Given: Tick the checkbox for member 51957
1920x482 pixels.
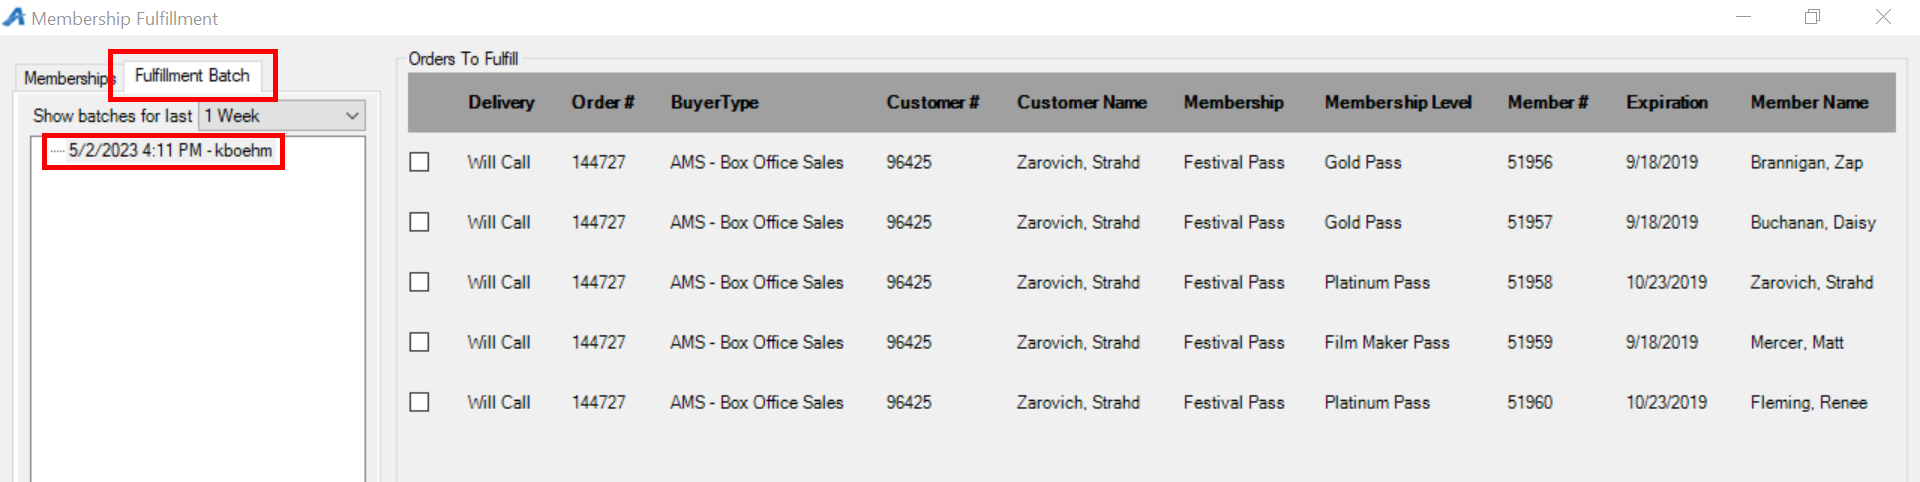Looking at the screenshot, I should pyautogui.click(x=420, y=222).
